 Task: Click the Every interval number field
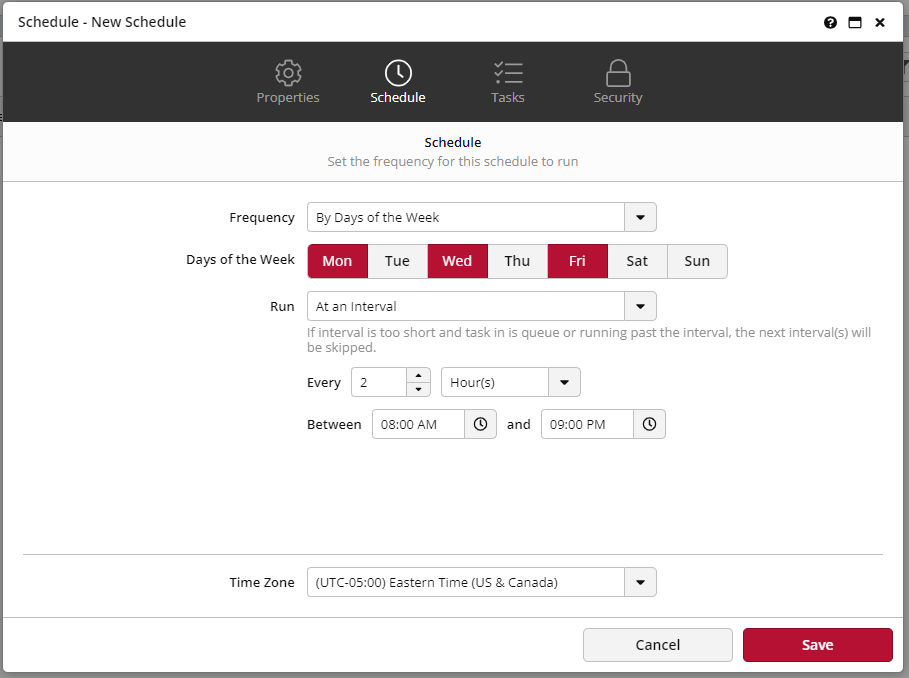click(x=380, y=382)
